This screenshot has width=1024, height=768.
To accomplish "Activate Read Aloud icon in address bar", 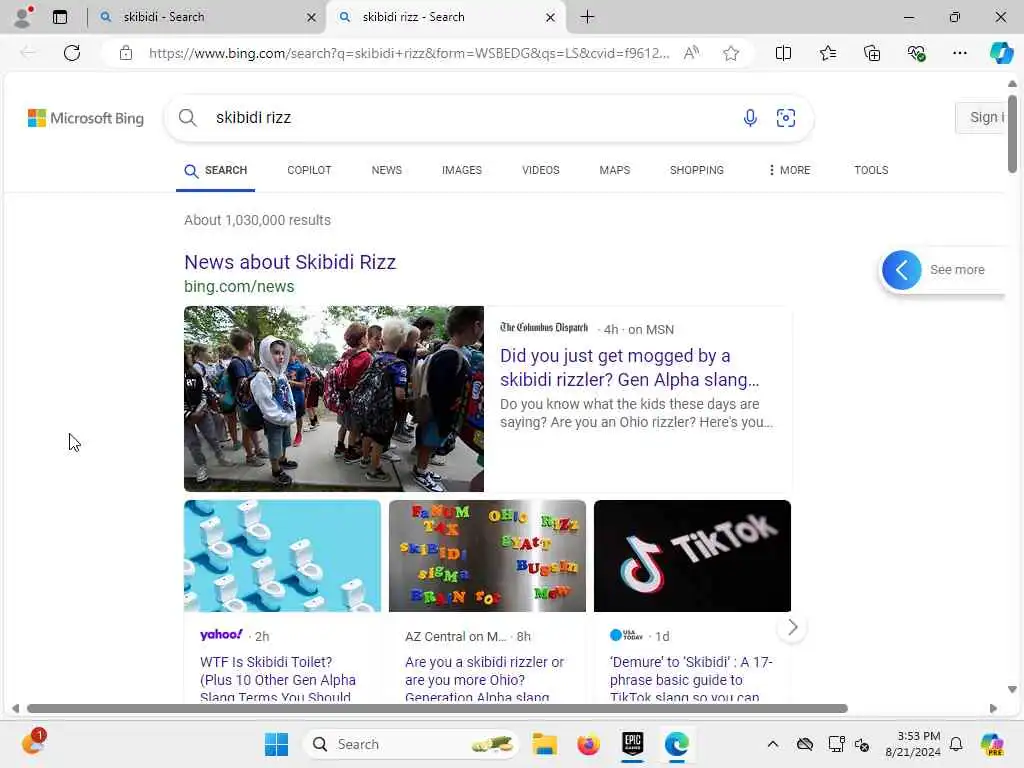I will click(x=691, y=53).
